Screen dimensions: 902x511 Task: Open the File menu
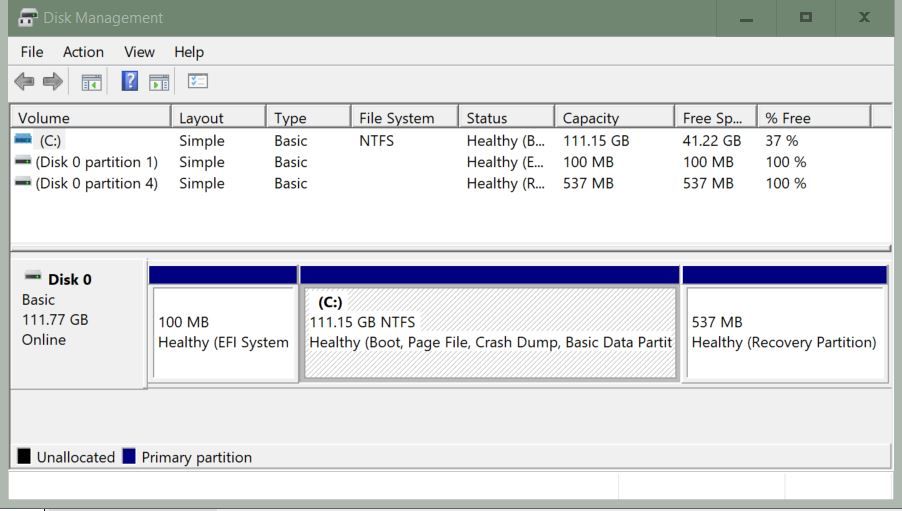click(32, 52)
